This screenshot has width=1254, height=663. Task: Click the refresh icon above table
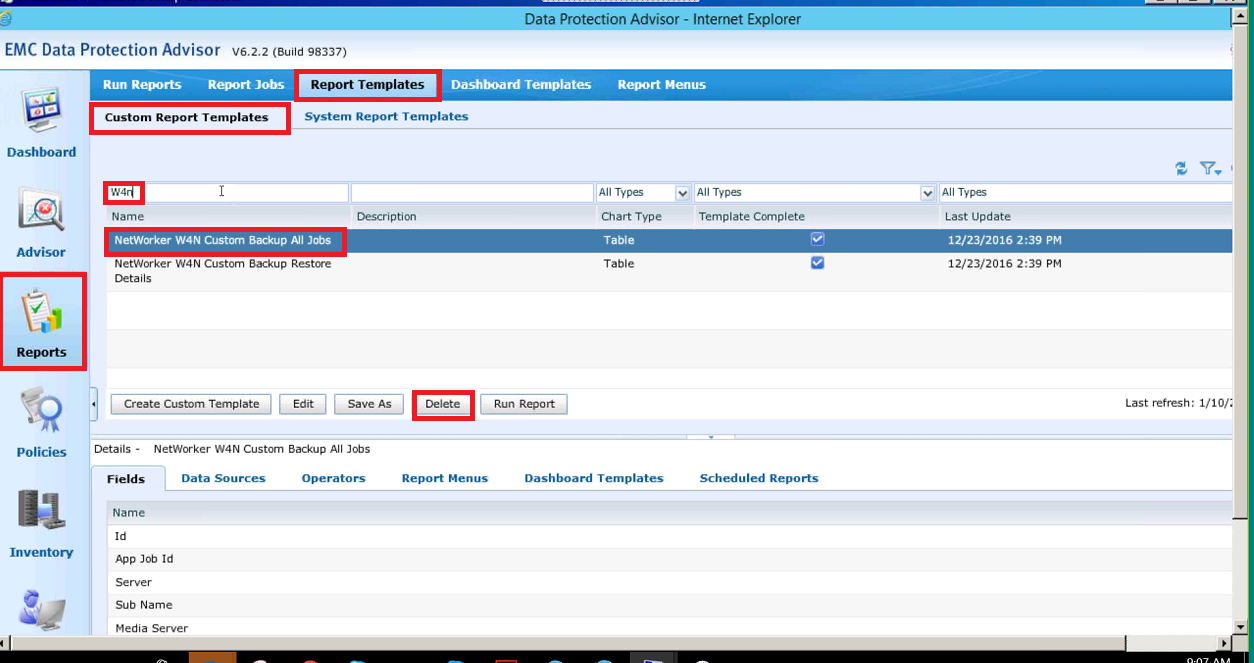tap(1182, 169)
